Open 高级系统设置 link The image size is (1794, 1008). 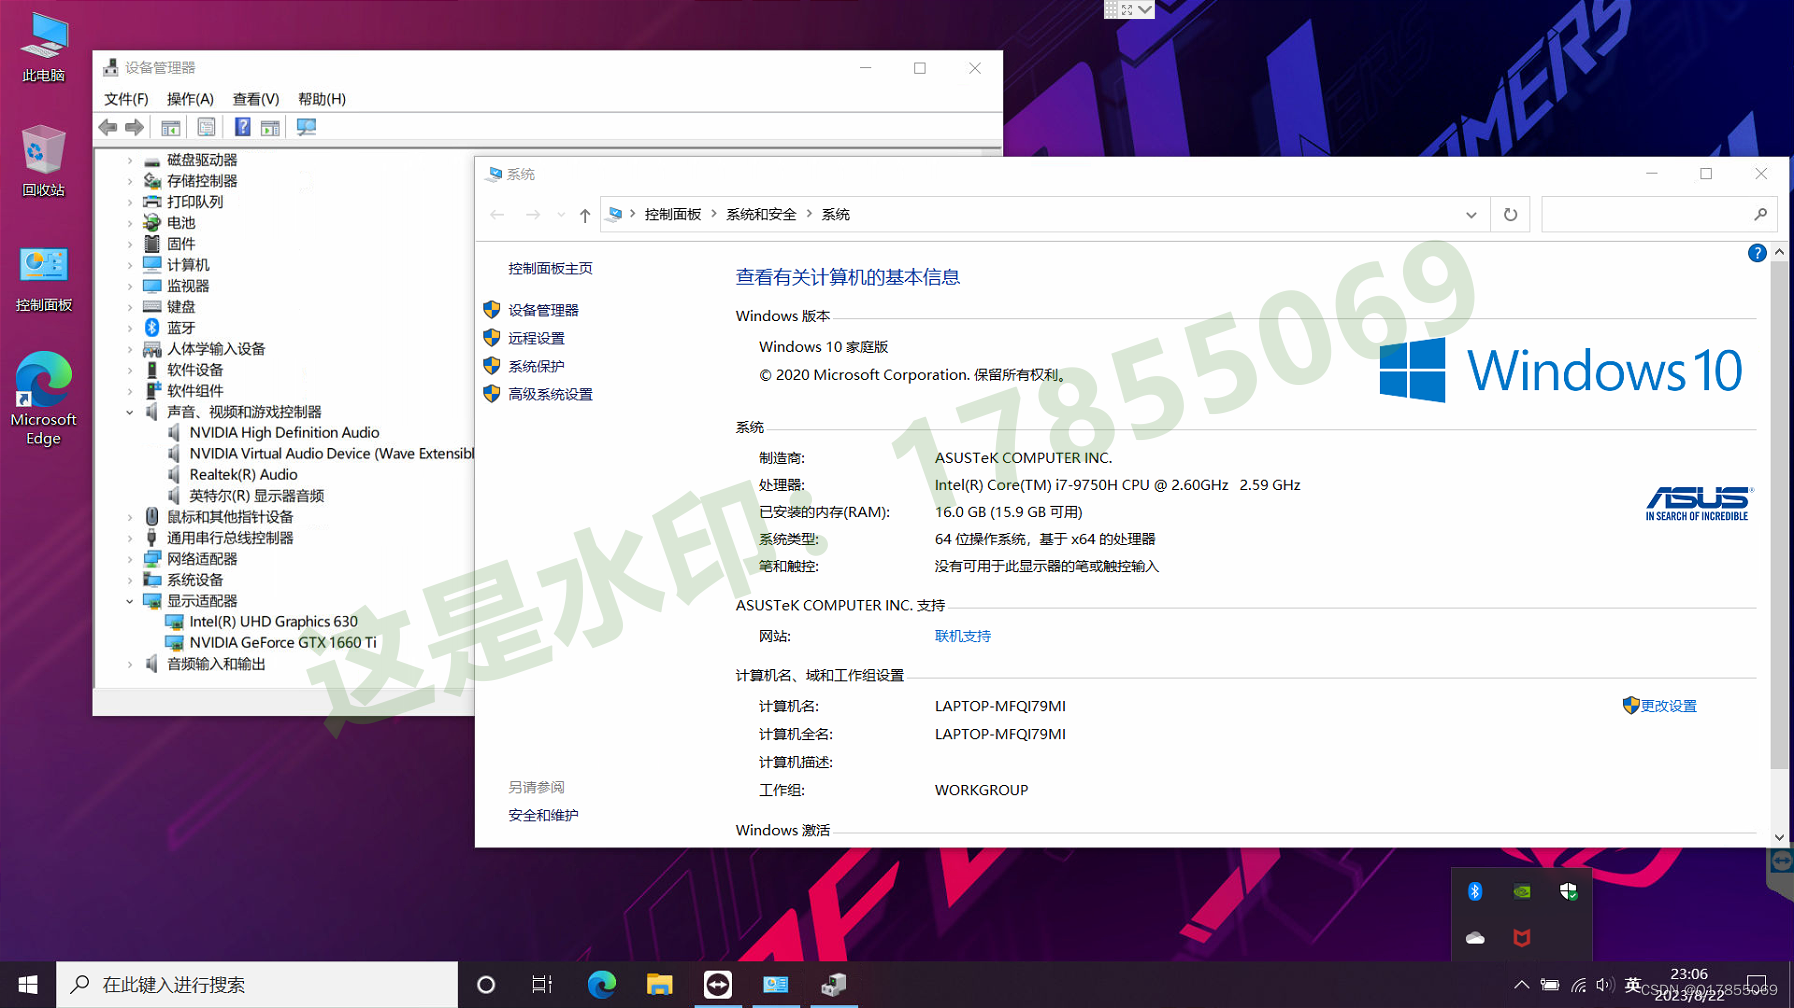(x=550, y=394)
